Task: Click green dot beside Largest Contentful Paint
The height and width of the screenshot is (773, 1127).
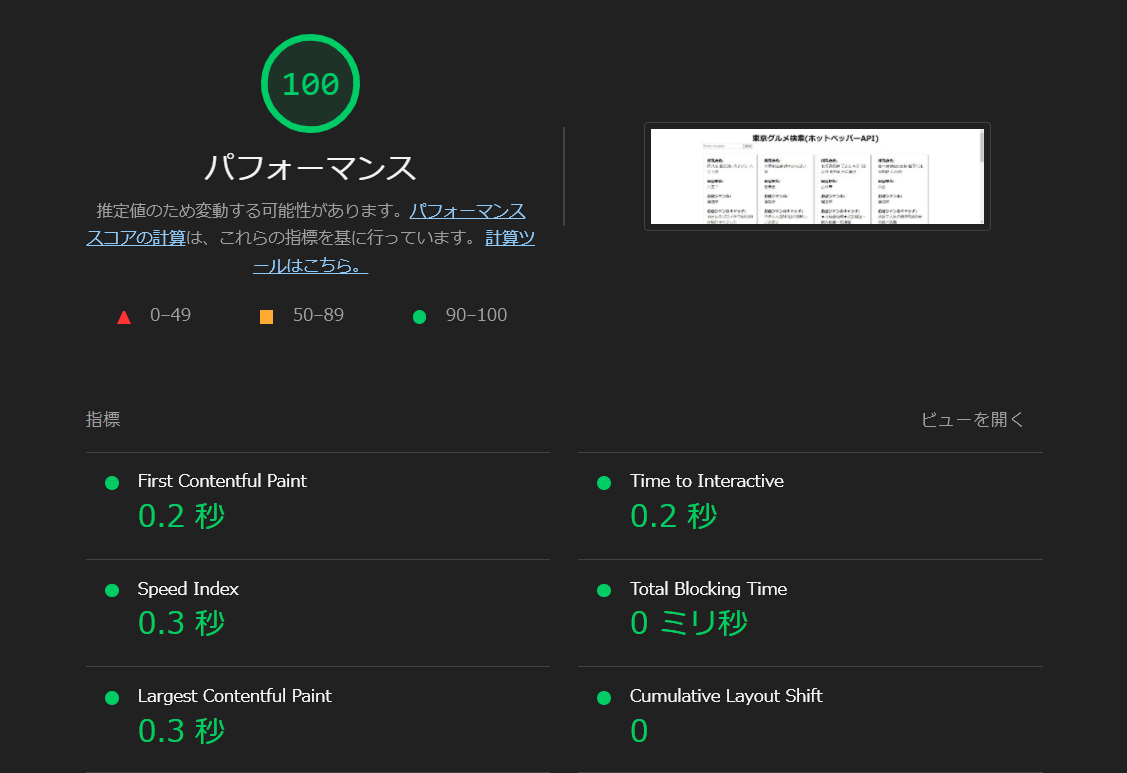Action: [112, 697]
